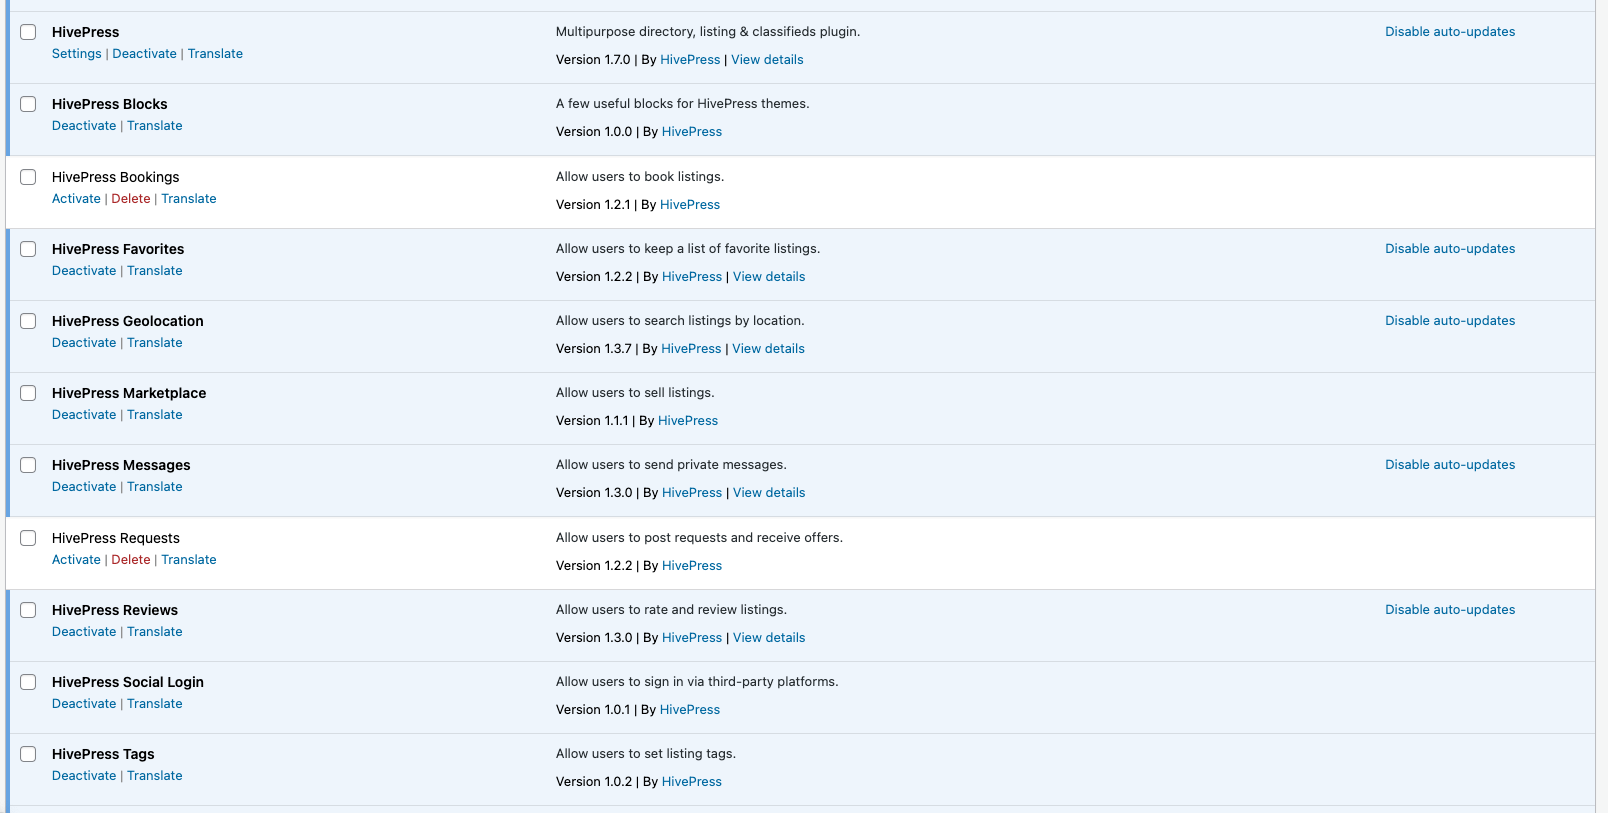Image resolution: width=1608 pixels, height=813 pixels.
Task: View details of HivePress Geolocation
Action: (x=768, y=349)
